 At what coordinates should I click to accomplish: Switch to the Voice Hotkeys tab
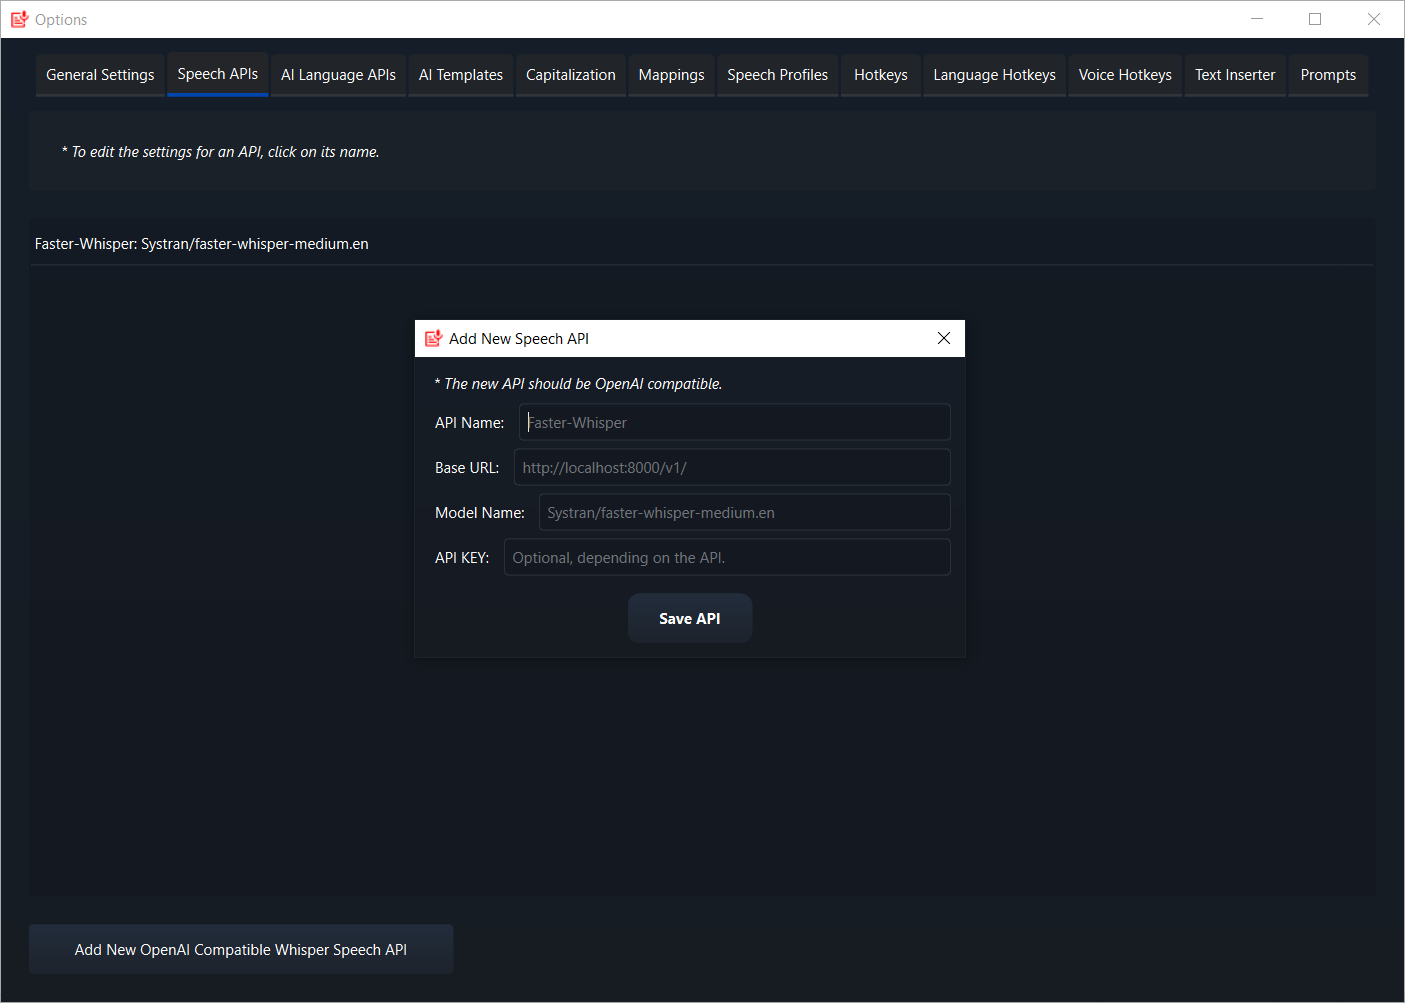pos(1125,74)
